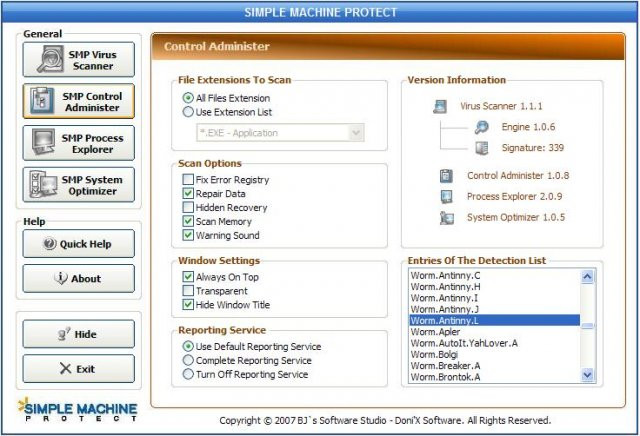Uncheck the Repair Data option

point(188,194)
